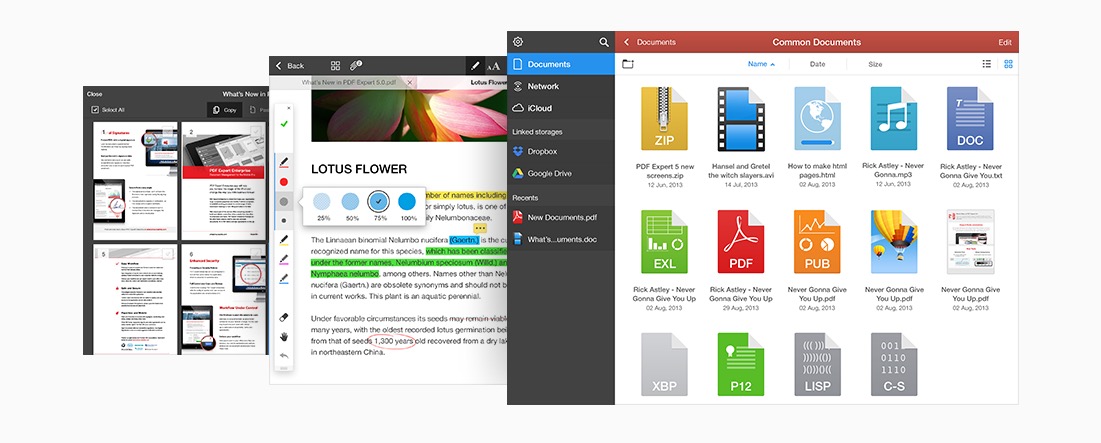Viewport: 1101px width, 443px height.
Task: Open attachments paperclip icon in PDF viewer
Action: [356, 65]
